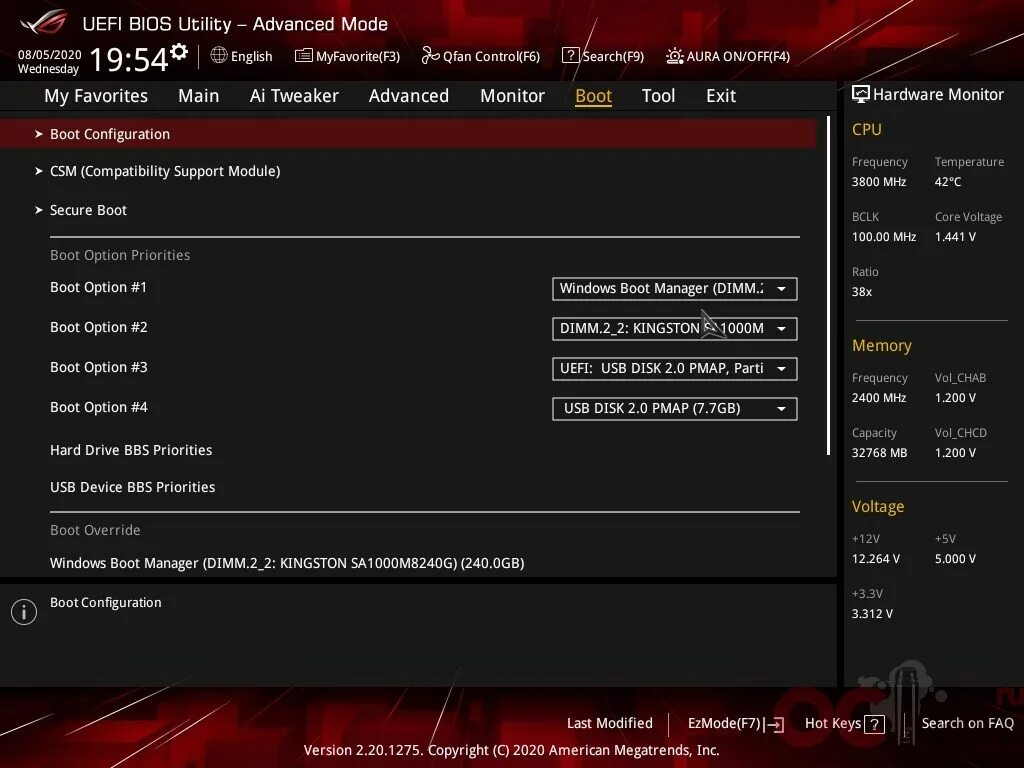This screenshot has width=1024, height=768.
Task: Click Memory Frequency 2400 MHz
Action: tap(879, 398)
